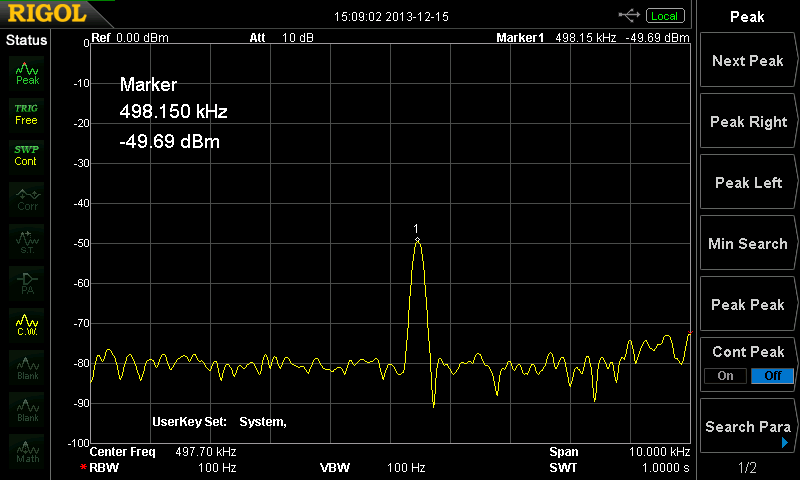
Task: Open the Peak menu header
Action: click(x=747, y=17)
